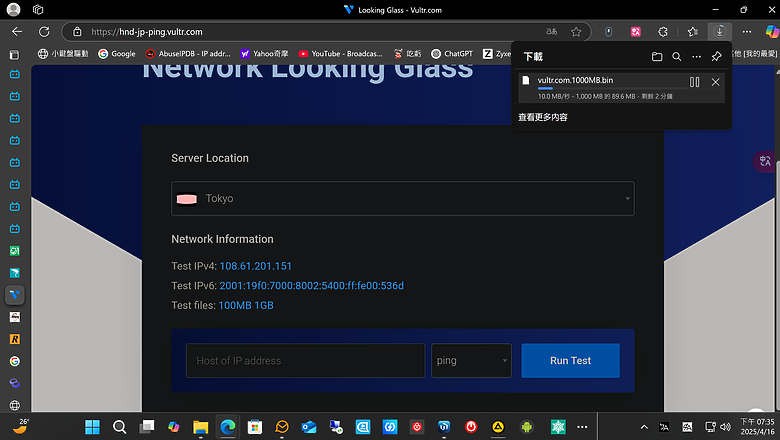Image resolution: width=780 pixels, height=440 pixels.
Task: Open the ChatGPT bookmark
Action: tap(452, 54)
